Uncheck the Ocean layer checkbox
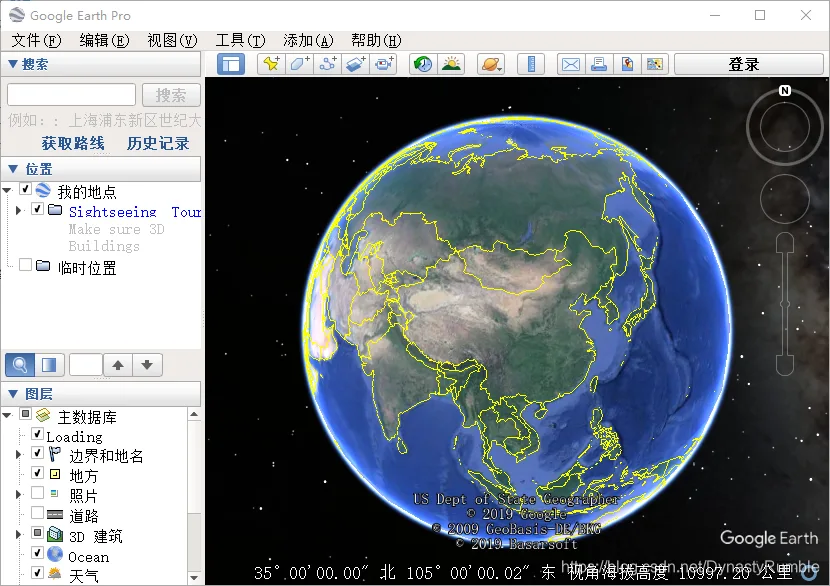830x586 pixels. 37,553
